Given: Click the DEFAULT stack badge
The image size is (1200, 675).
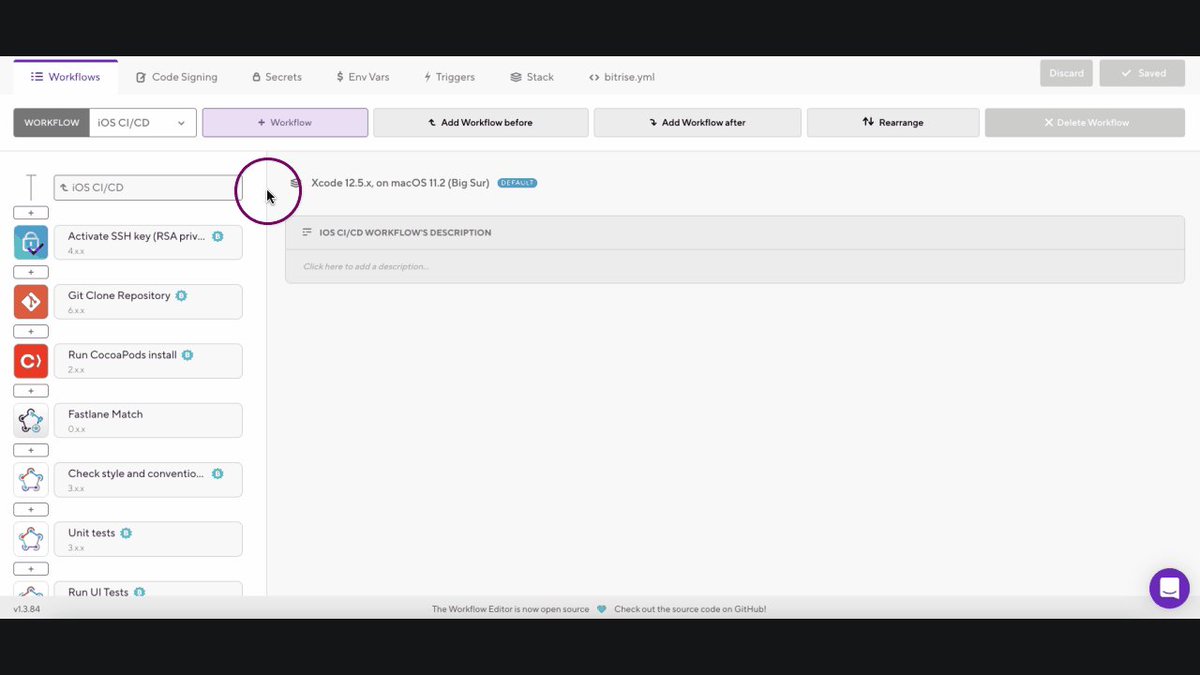Looking at the screenshot, I should [517, 183].
